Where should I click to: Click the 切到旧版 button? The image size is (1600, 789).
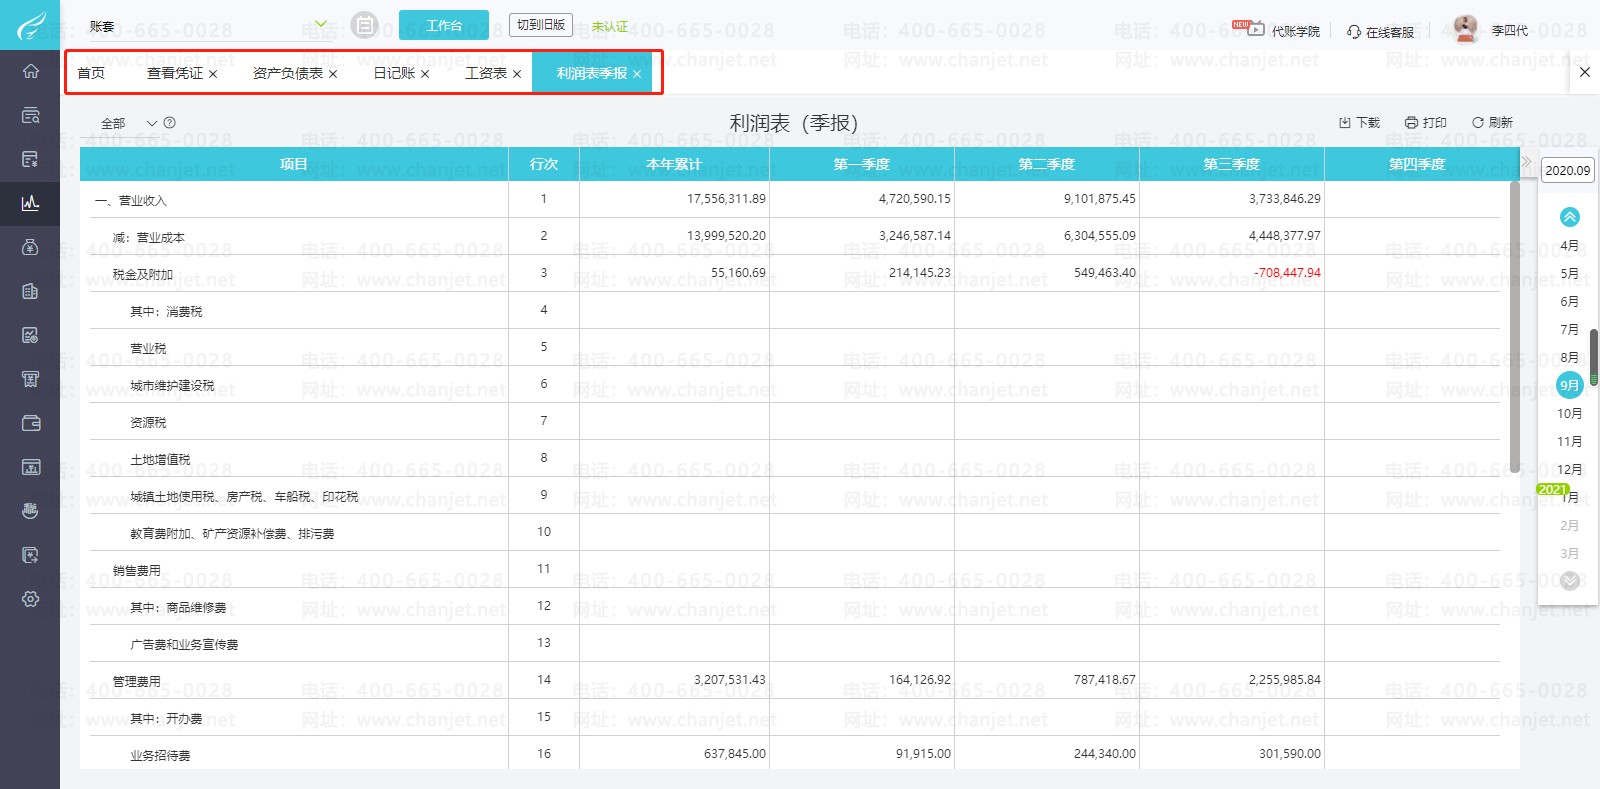click(x=541, y=25)
